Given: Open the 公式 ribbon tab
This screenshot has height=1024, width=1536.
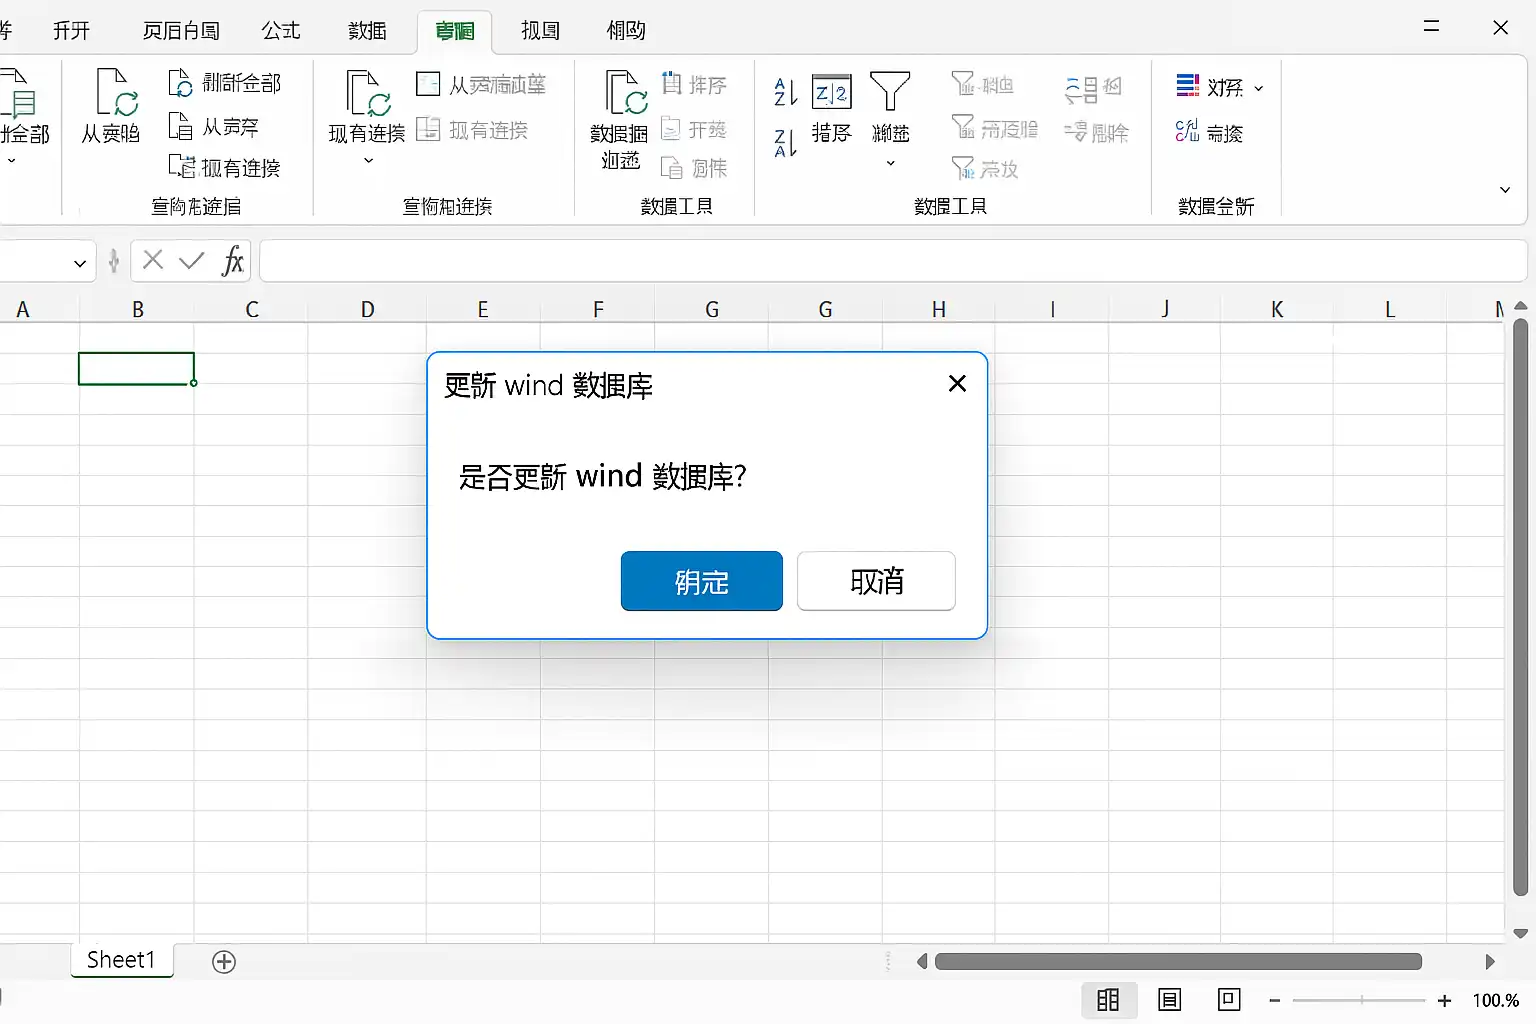Looking at the screenshot, I should coord(281,31).
